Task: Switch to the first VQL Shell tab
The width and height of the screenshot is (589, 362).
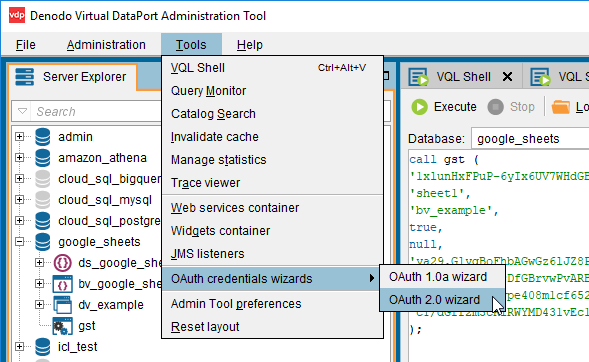Action: pyautogui.click(x=463, y=77)
